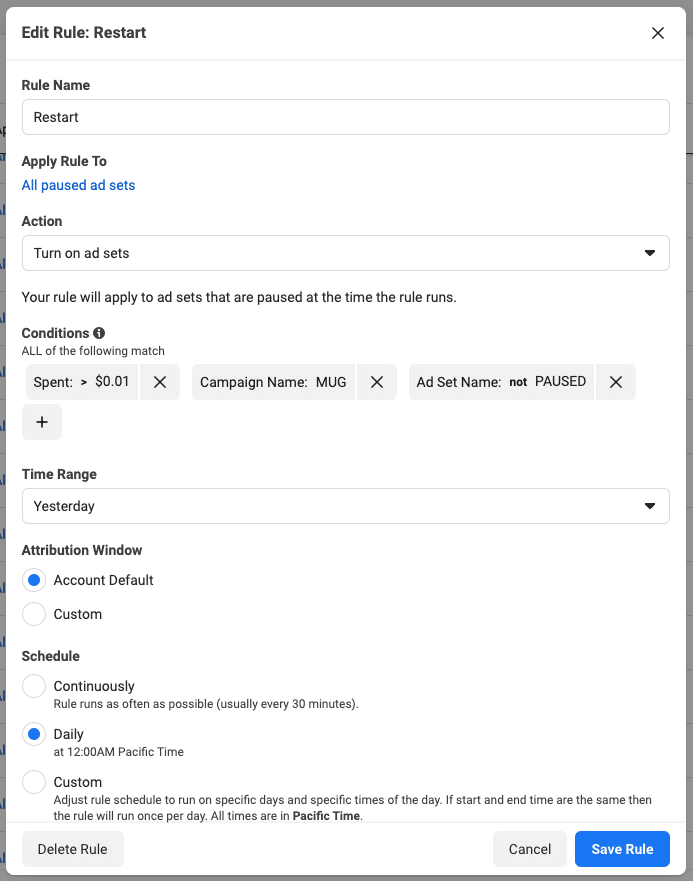Edit the Campaign Name MUG condition chip
693x881 pixels.
(272, 382)
